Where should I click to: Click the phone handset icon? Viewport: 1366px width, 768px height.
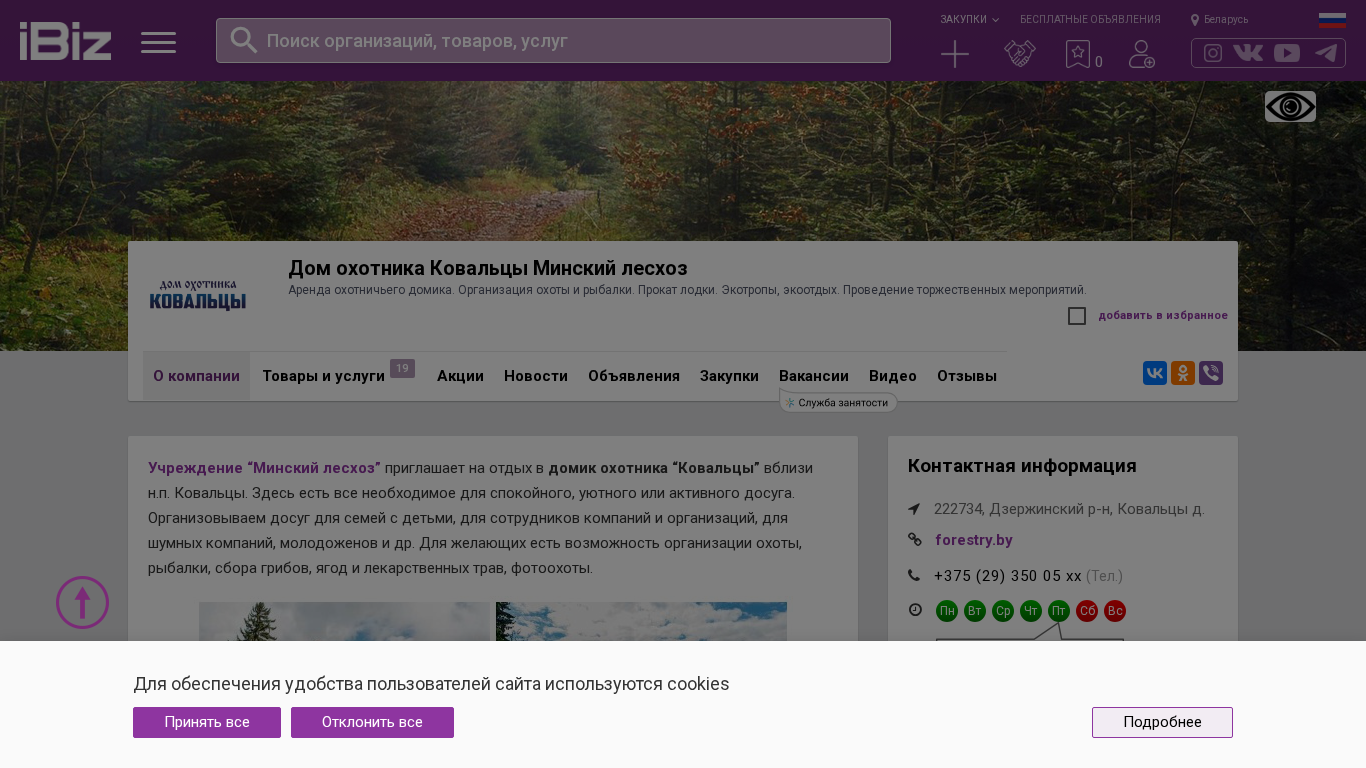click(x=914, y=575)
